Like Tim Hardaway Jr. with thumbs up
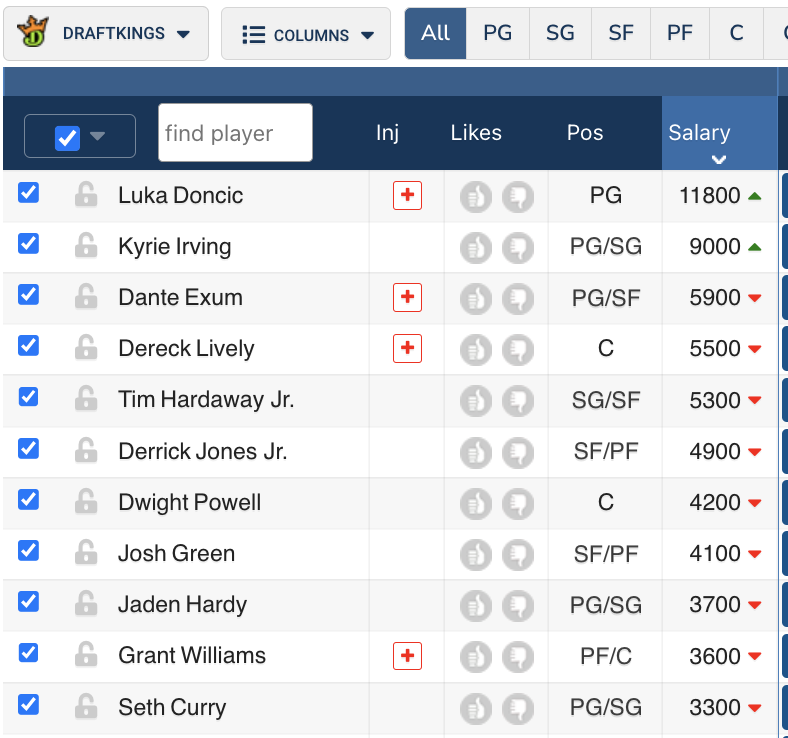Image resolution: width=788 pixels, height=738 pixels. (x=475, y=401)
